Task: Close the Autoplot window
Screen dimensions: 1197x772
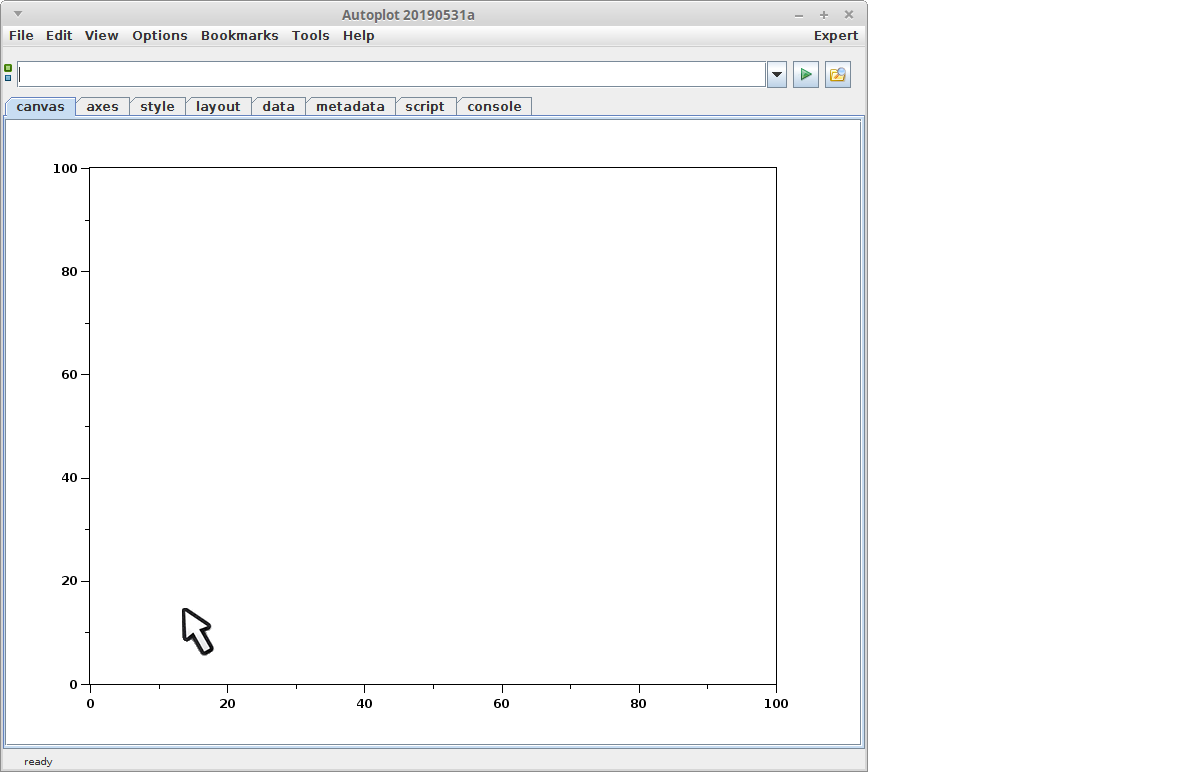Action: tap(849, 15)
